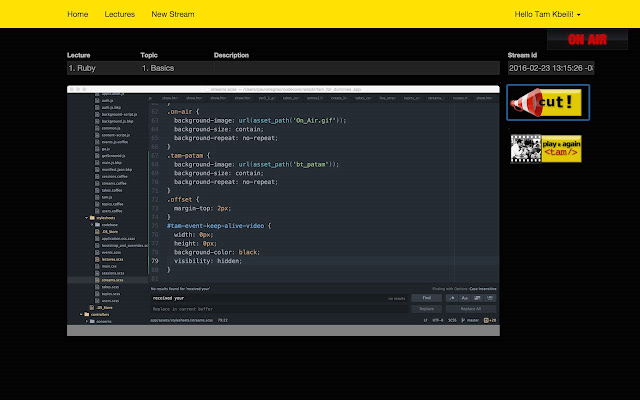
Task: Go to the Home page
Action: [78, 14]
